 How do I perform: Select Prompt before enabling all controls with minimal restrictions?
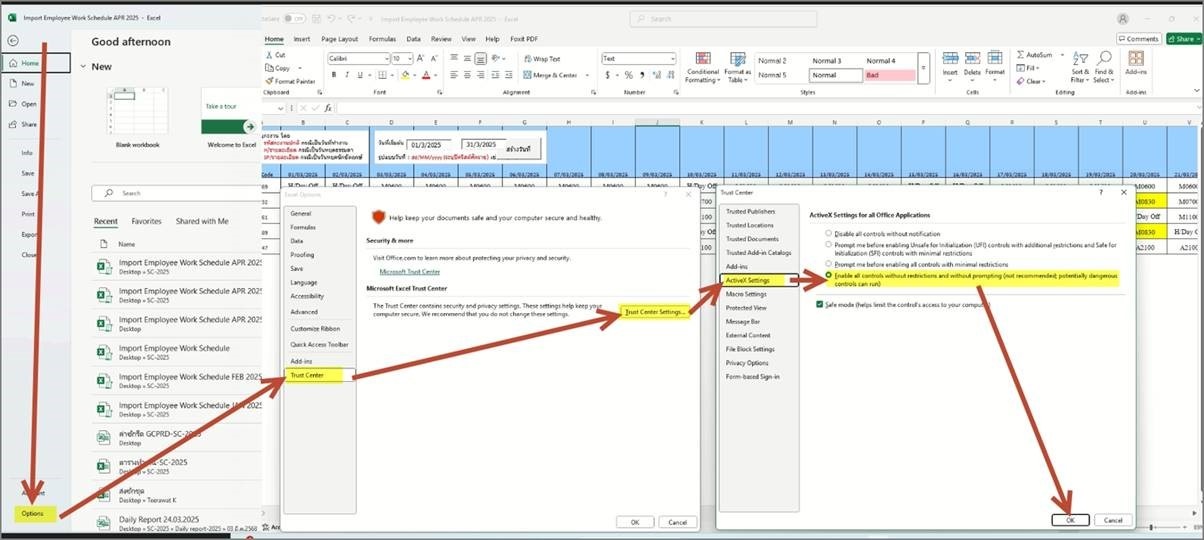pyautogui.click(x=828, y=264)
